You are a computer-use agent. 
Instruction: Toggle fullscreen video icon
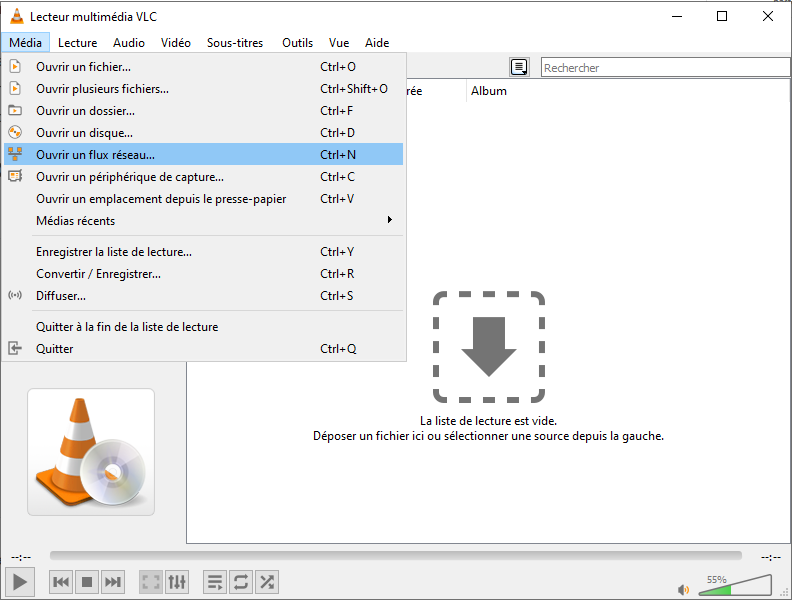point(151,582)
